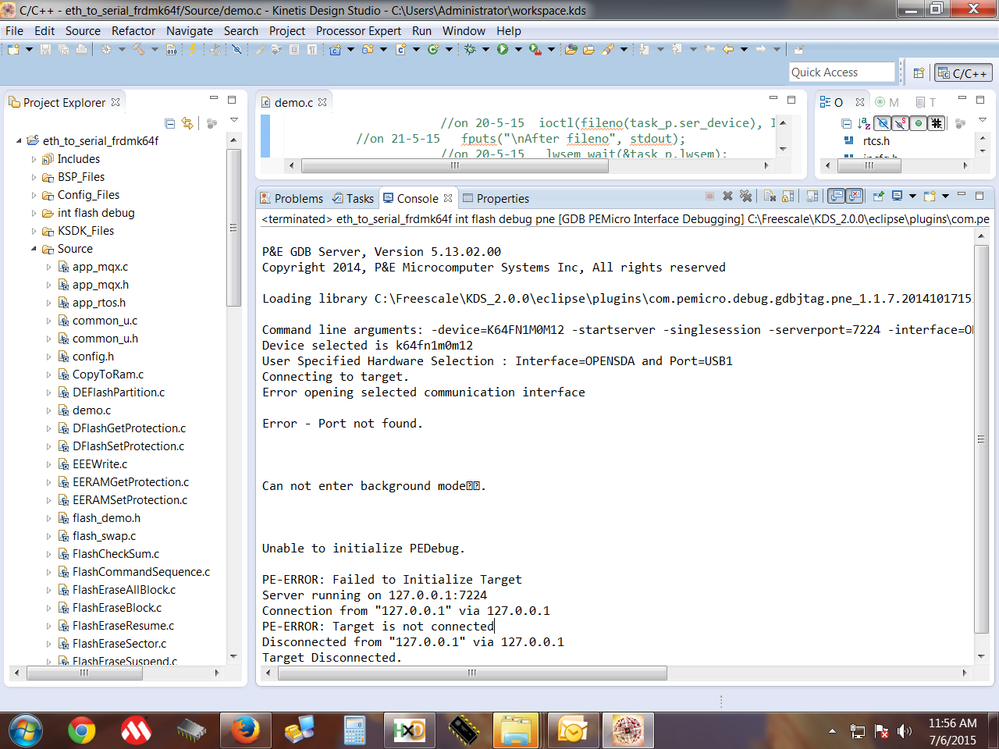Screen dimensions: 999x749
Task: Click Display Selected Console icon
Action: tap(897, 197)
